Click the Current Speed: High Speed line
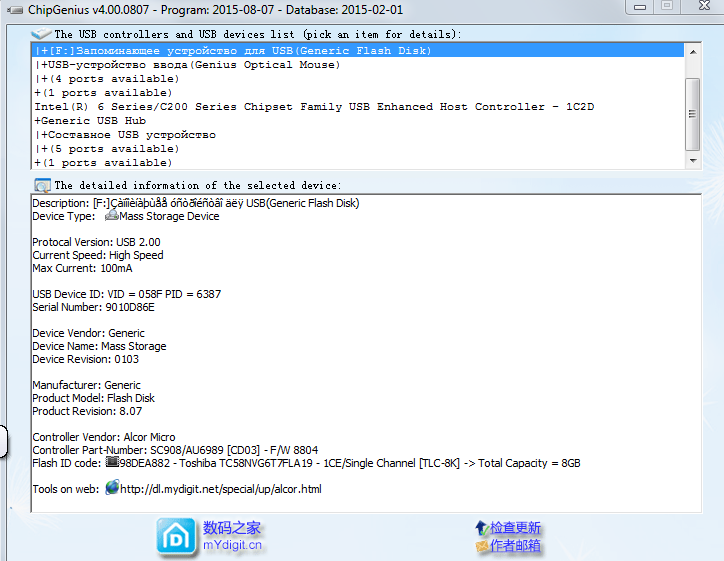Screen dimensions: 724x561 [98, 255]
